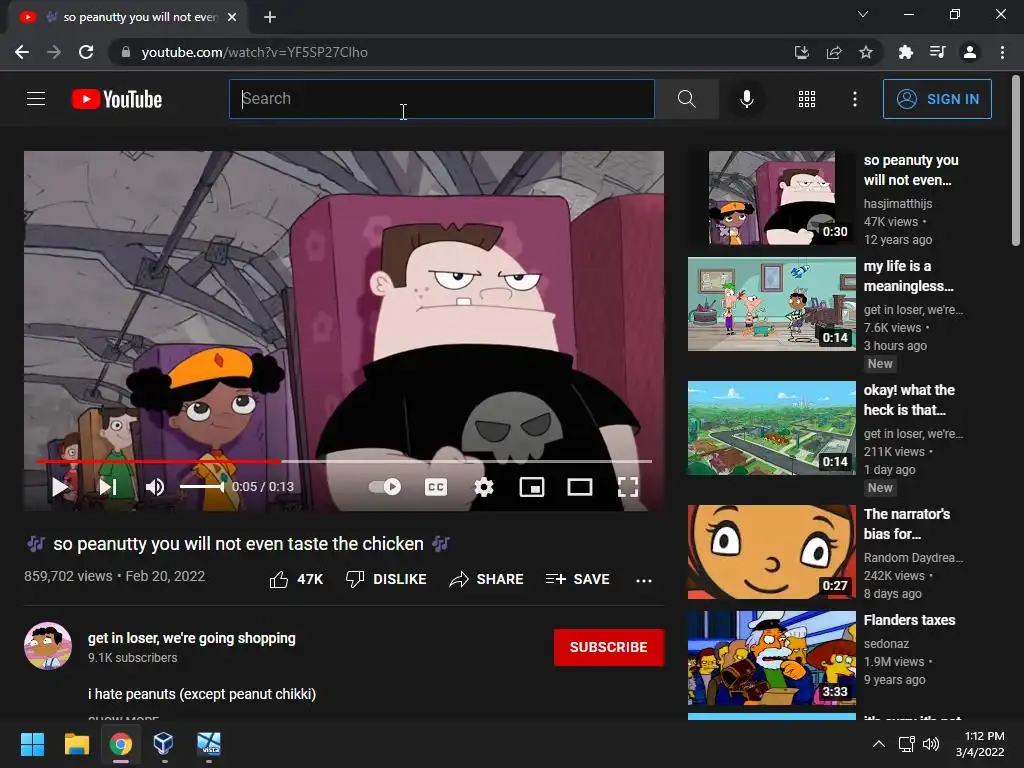Screen dimensions: 1024x768
Task: Reload the page
Action: coord(86,52)
